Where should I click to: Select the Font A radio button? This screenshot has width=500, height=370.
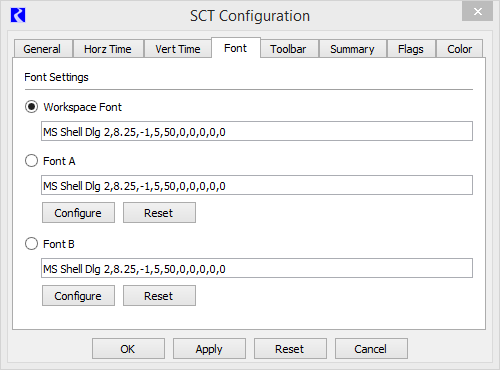(31, 161)
